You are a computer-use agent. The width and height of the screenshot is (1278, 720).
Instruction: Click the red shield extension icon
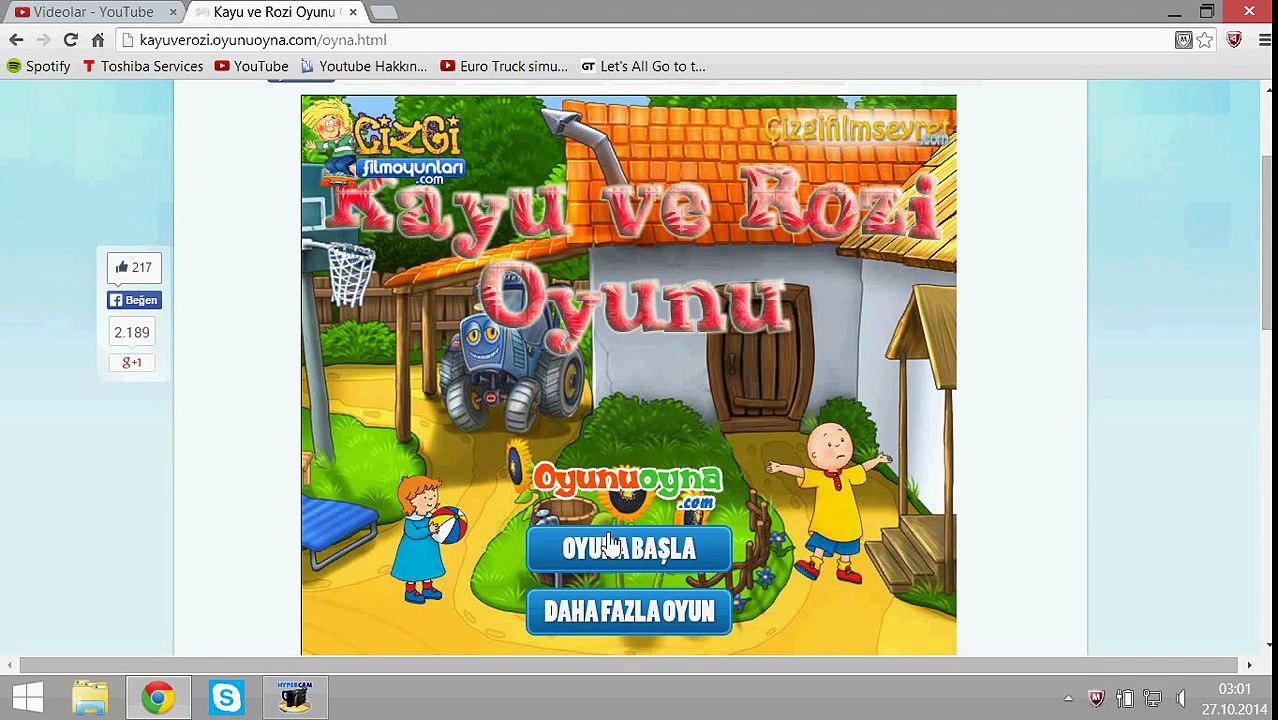click(1234, 40)
